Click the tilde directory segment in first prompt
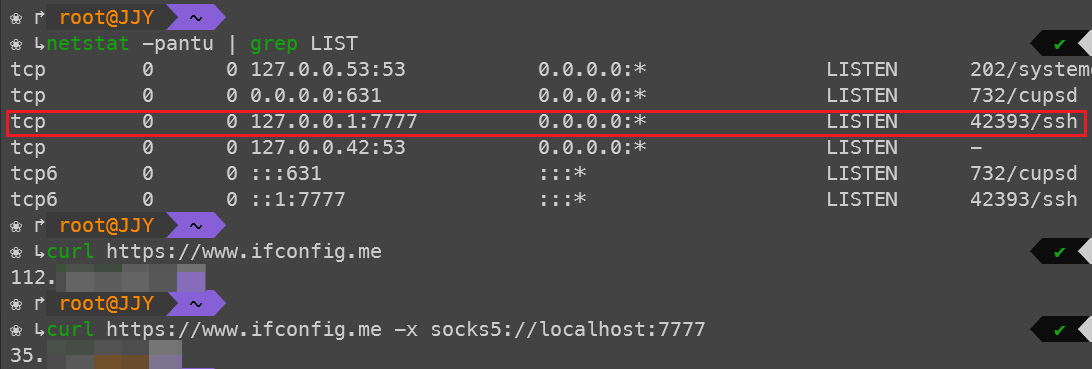1092x369 pixels. pos(196,17)
